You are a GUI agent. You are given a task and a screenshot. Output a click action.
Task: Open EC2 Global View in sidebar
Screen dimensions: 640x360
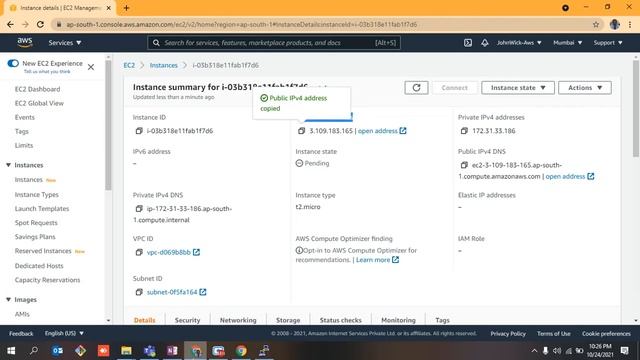pyautogui.click(x=39, y=103)
